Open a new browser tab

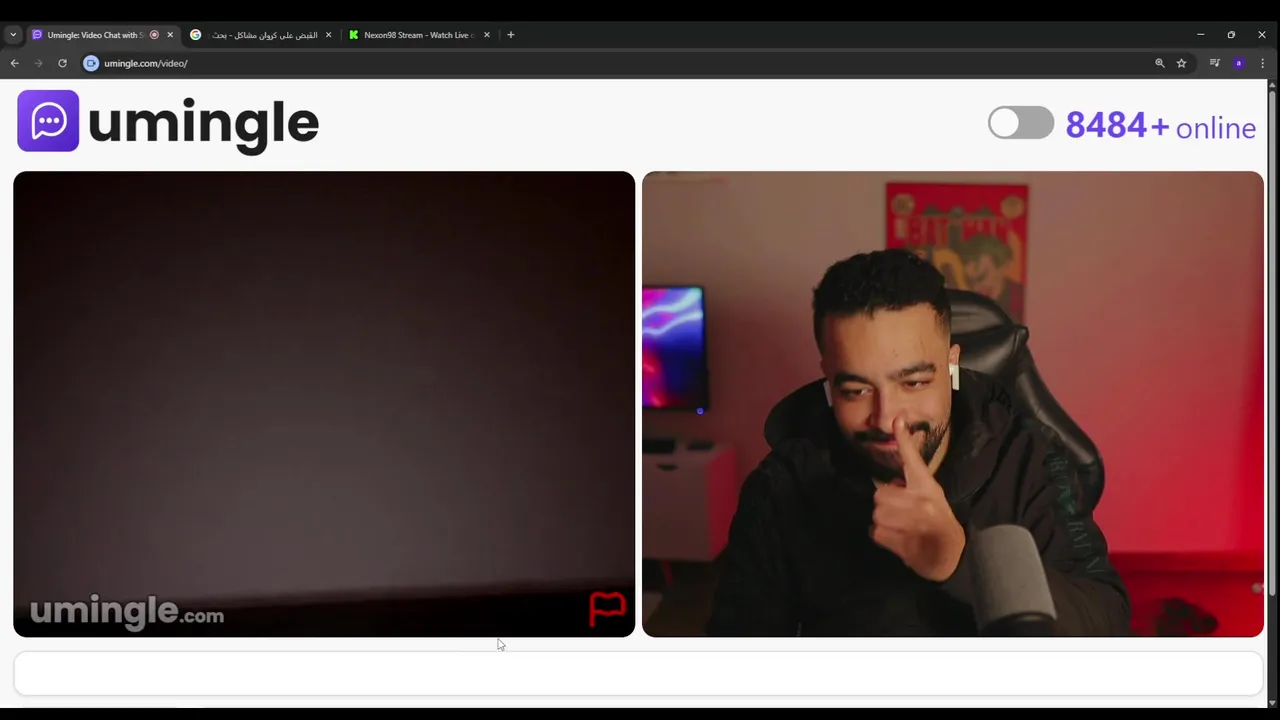[x=511, y=35]
